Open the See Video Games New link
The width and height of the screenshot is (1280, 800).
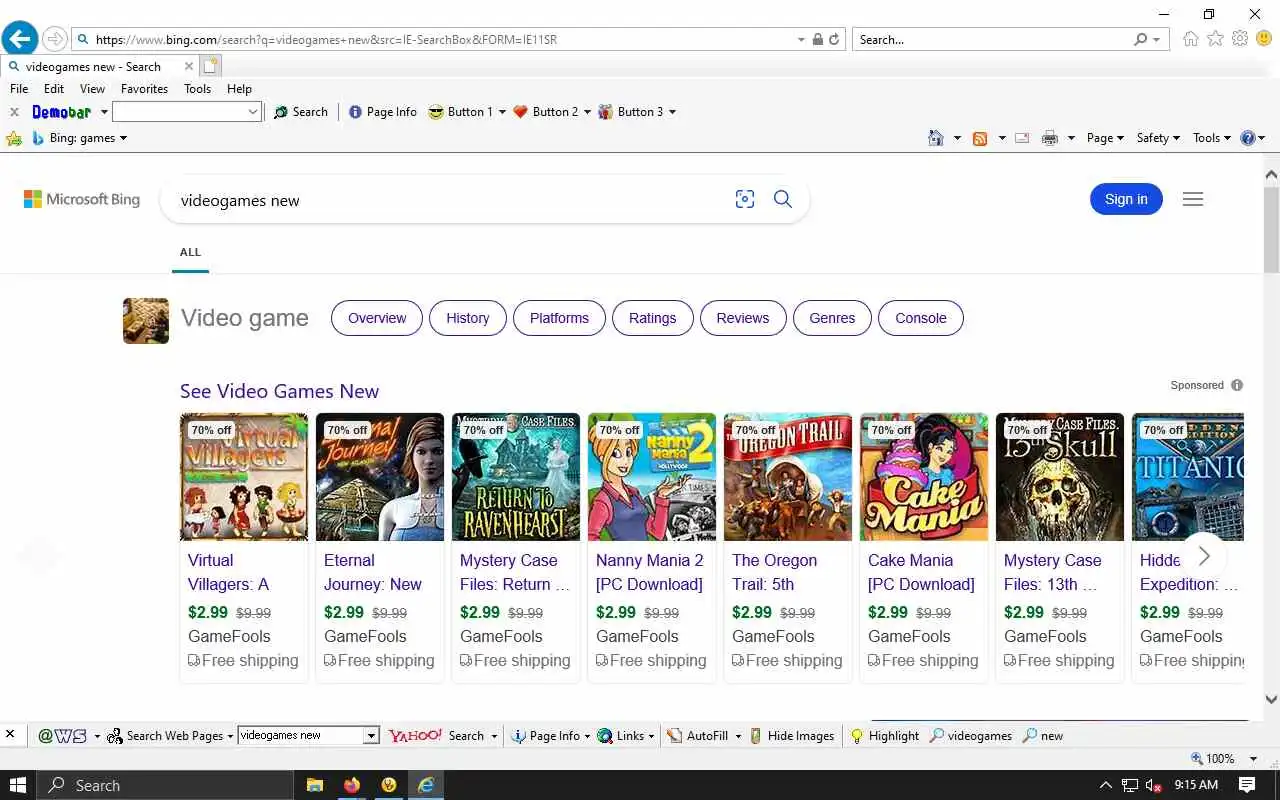pyautogui.click(x=279, y=391)
